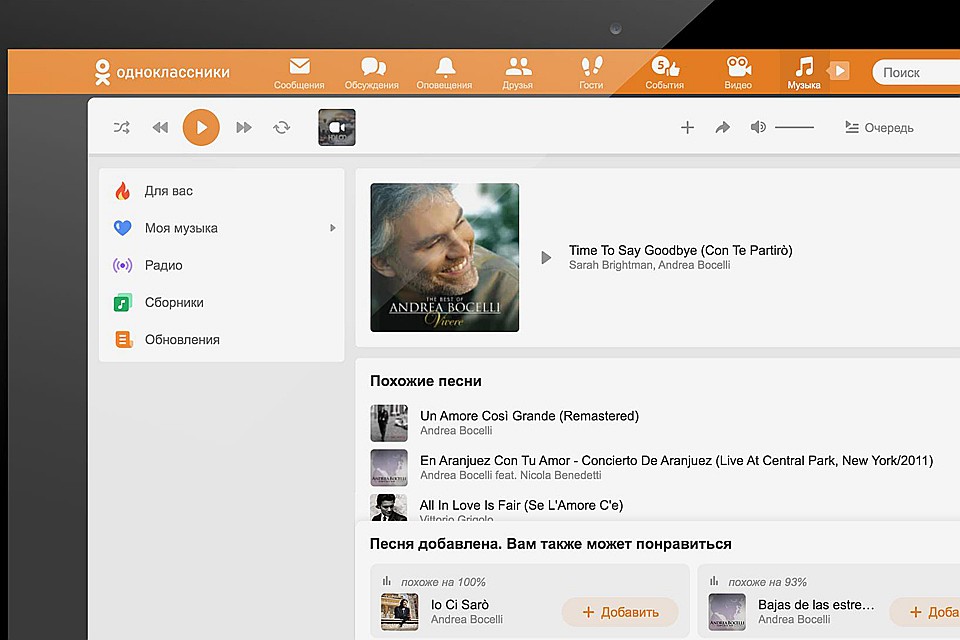Viewport: 960px width, 640px height.
Task: Select the Io Ci Sarò title
Action: click(x=459, y=604)
